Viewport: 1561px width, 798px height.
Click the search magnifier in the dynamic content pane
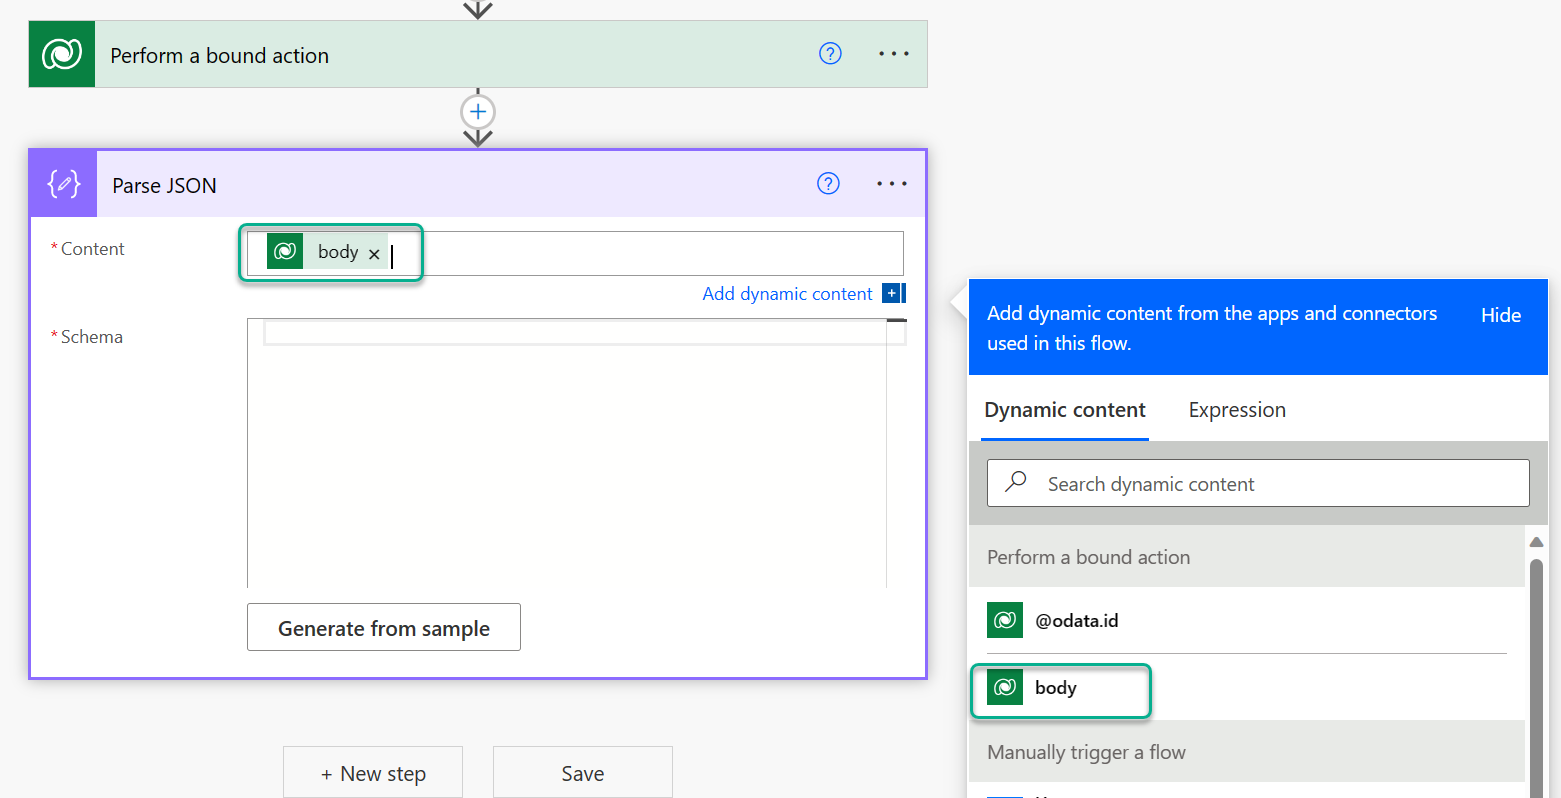[1014, 482]
